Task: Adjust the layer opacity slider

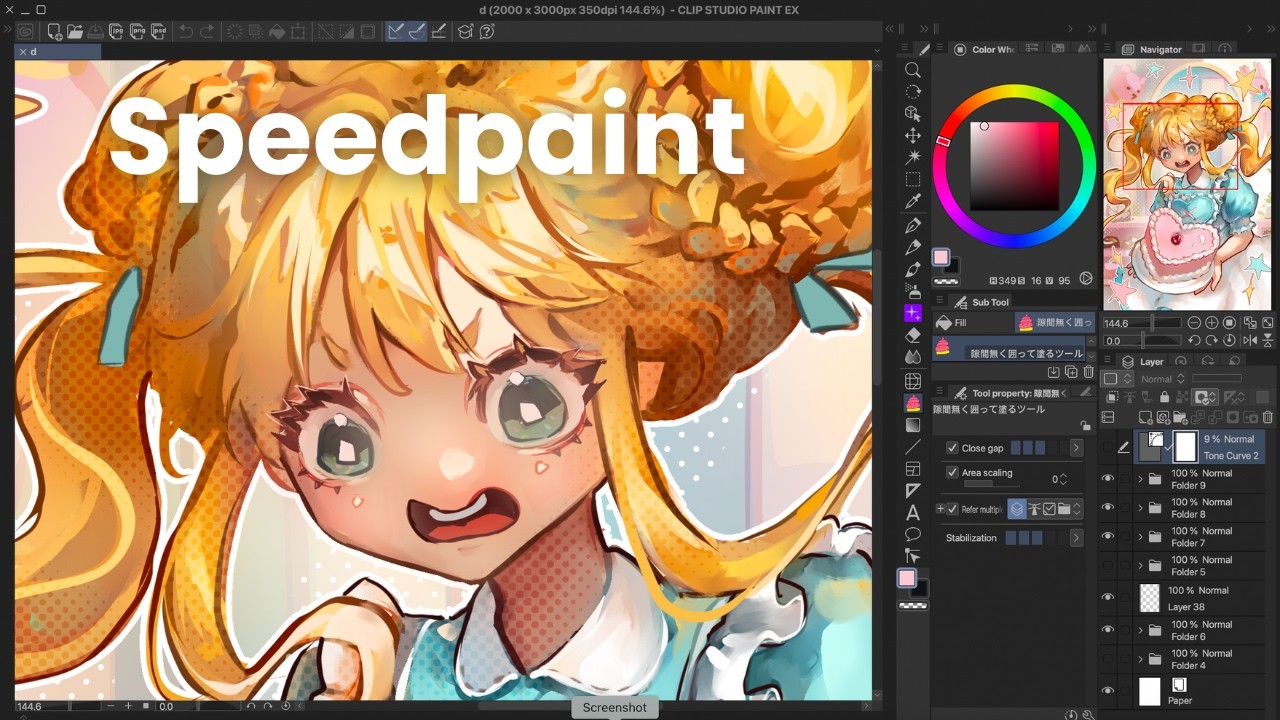Action: 1217,379
